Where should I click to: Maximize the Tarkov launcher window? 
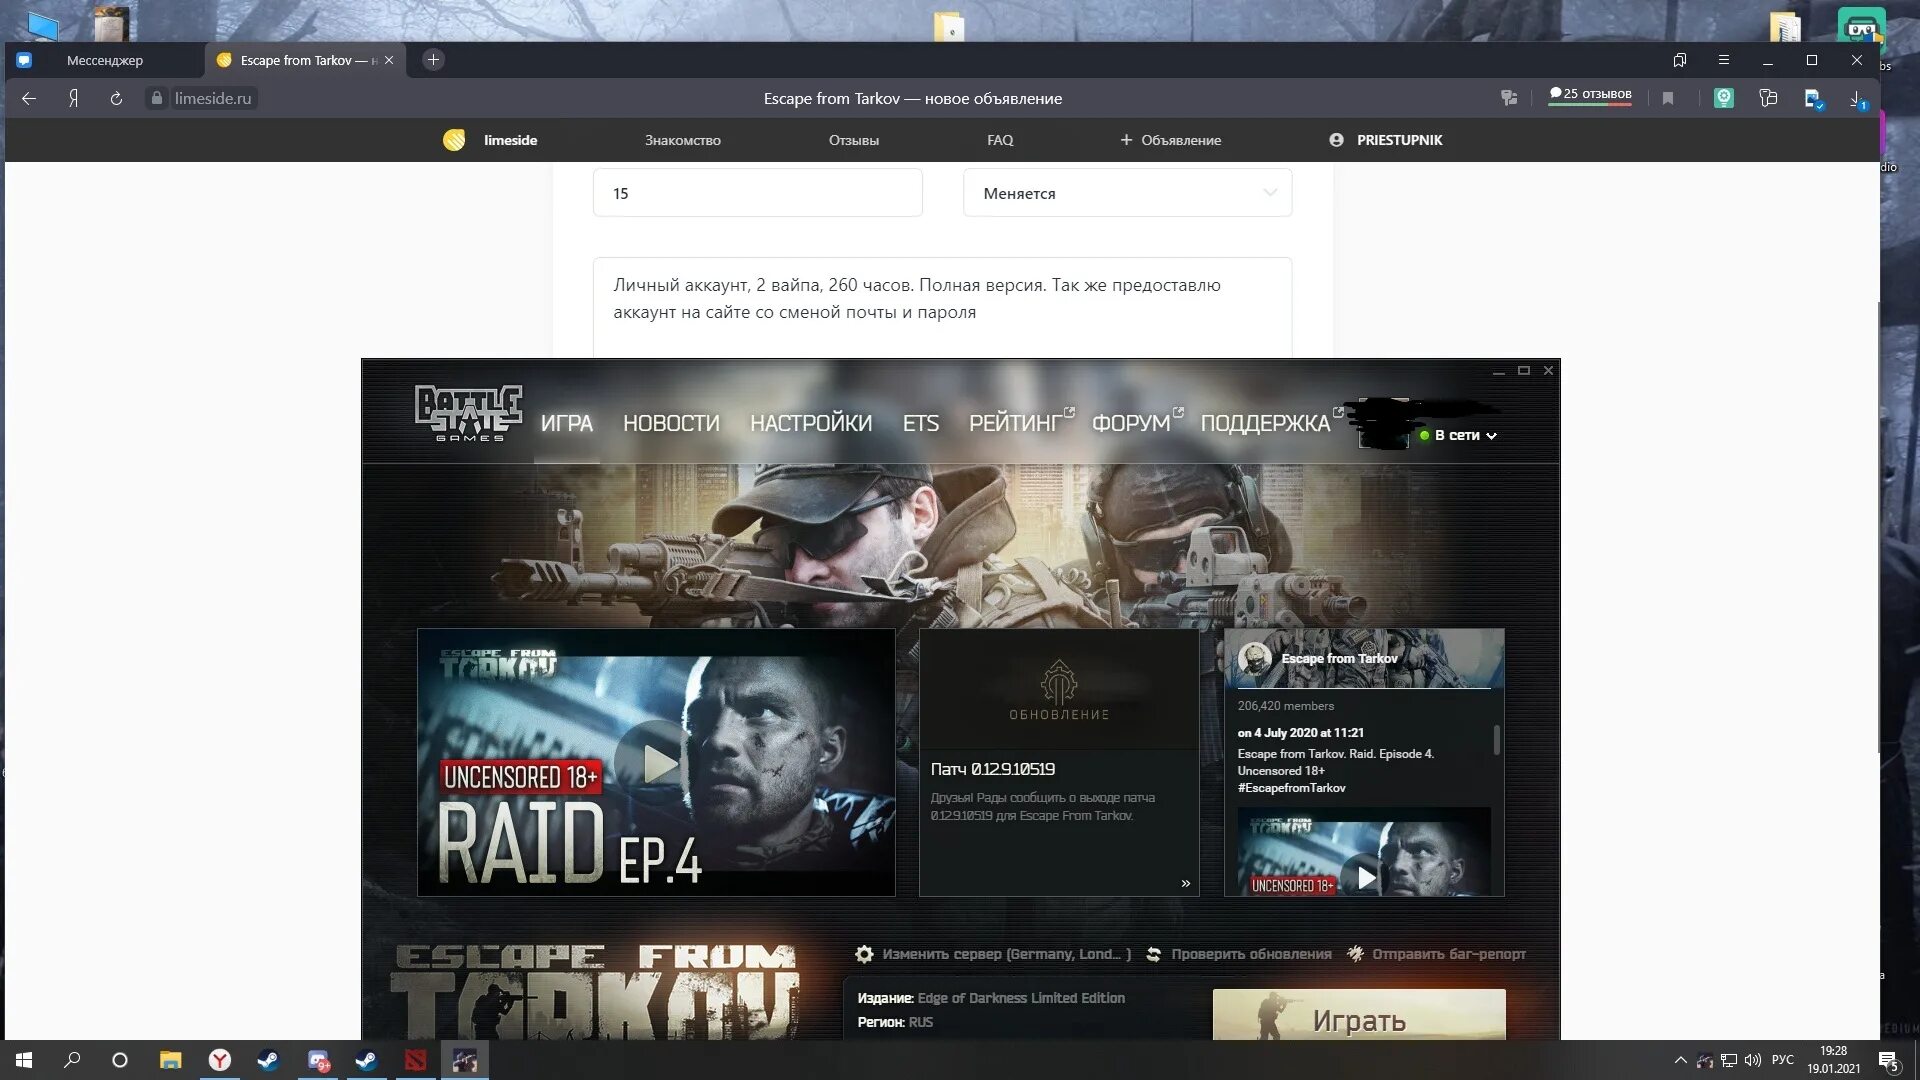(1523, 370)
